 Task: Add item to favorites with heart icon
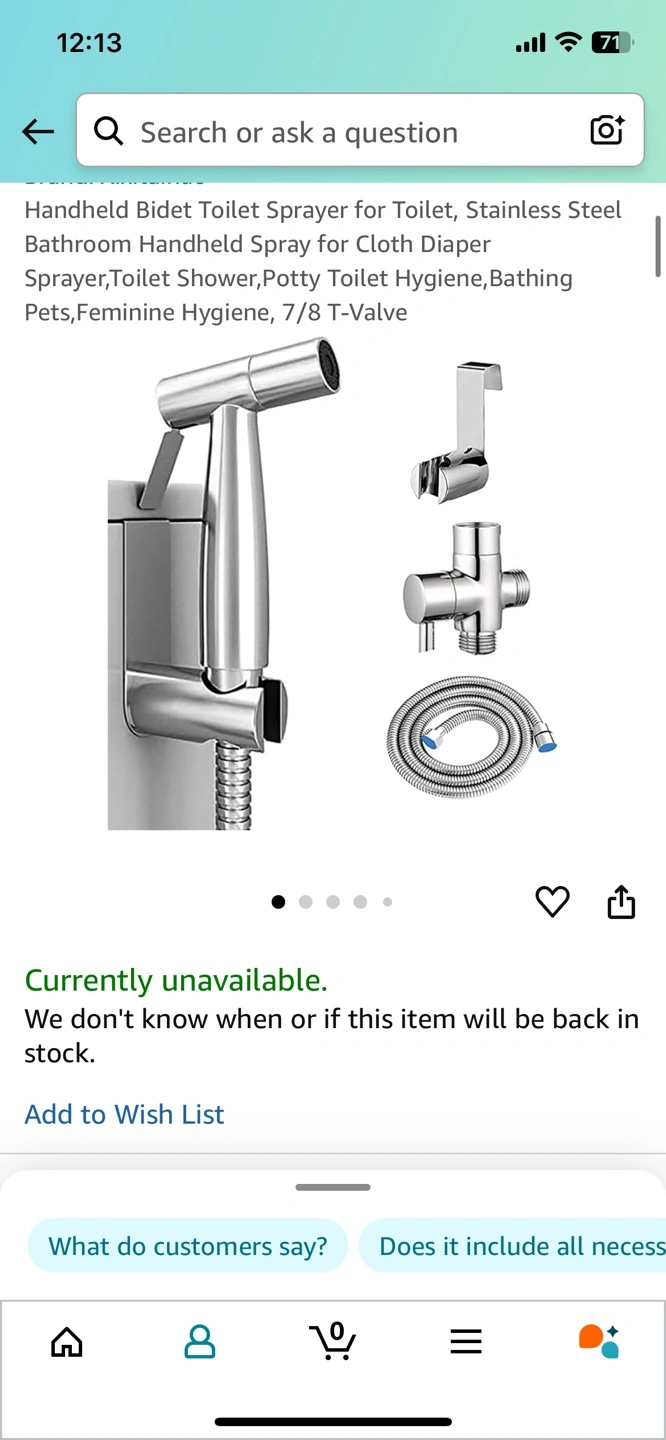tap(552, 902)
